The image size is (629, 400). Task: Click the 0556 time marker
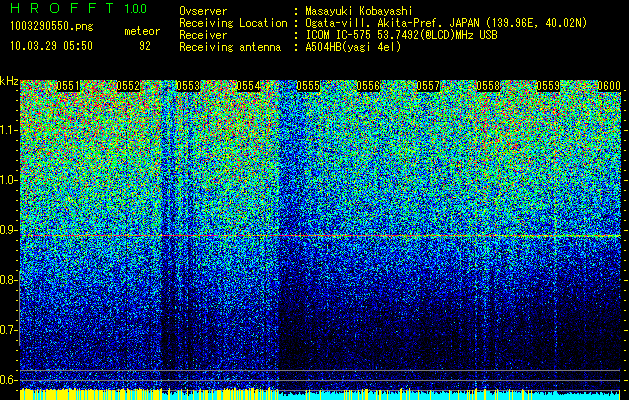pyautogui.click(x=368, y=86)
